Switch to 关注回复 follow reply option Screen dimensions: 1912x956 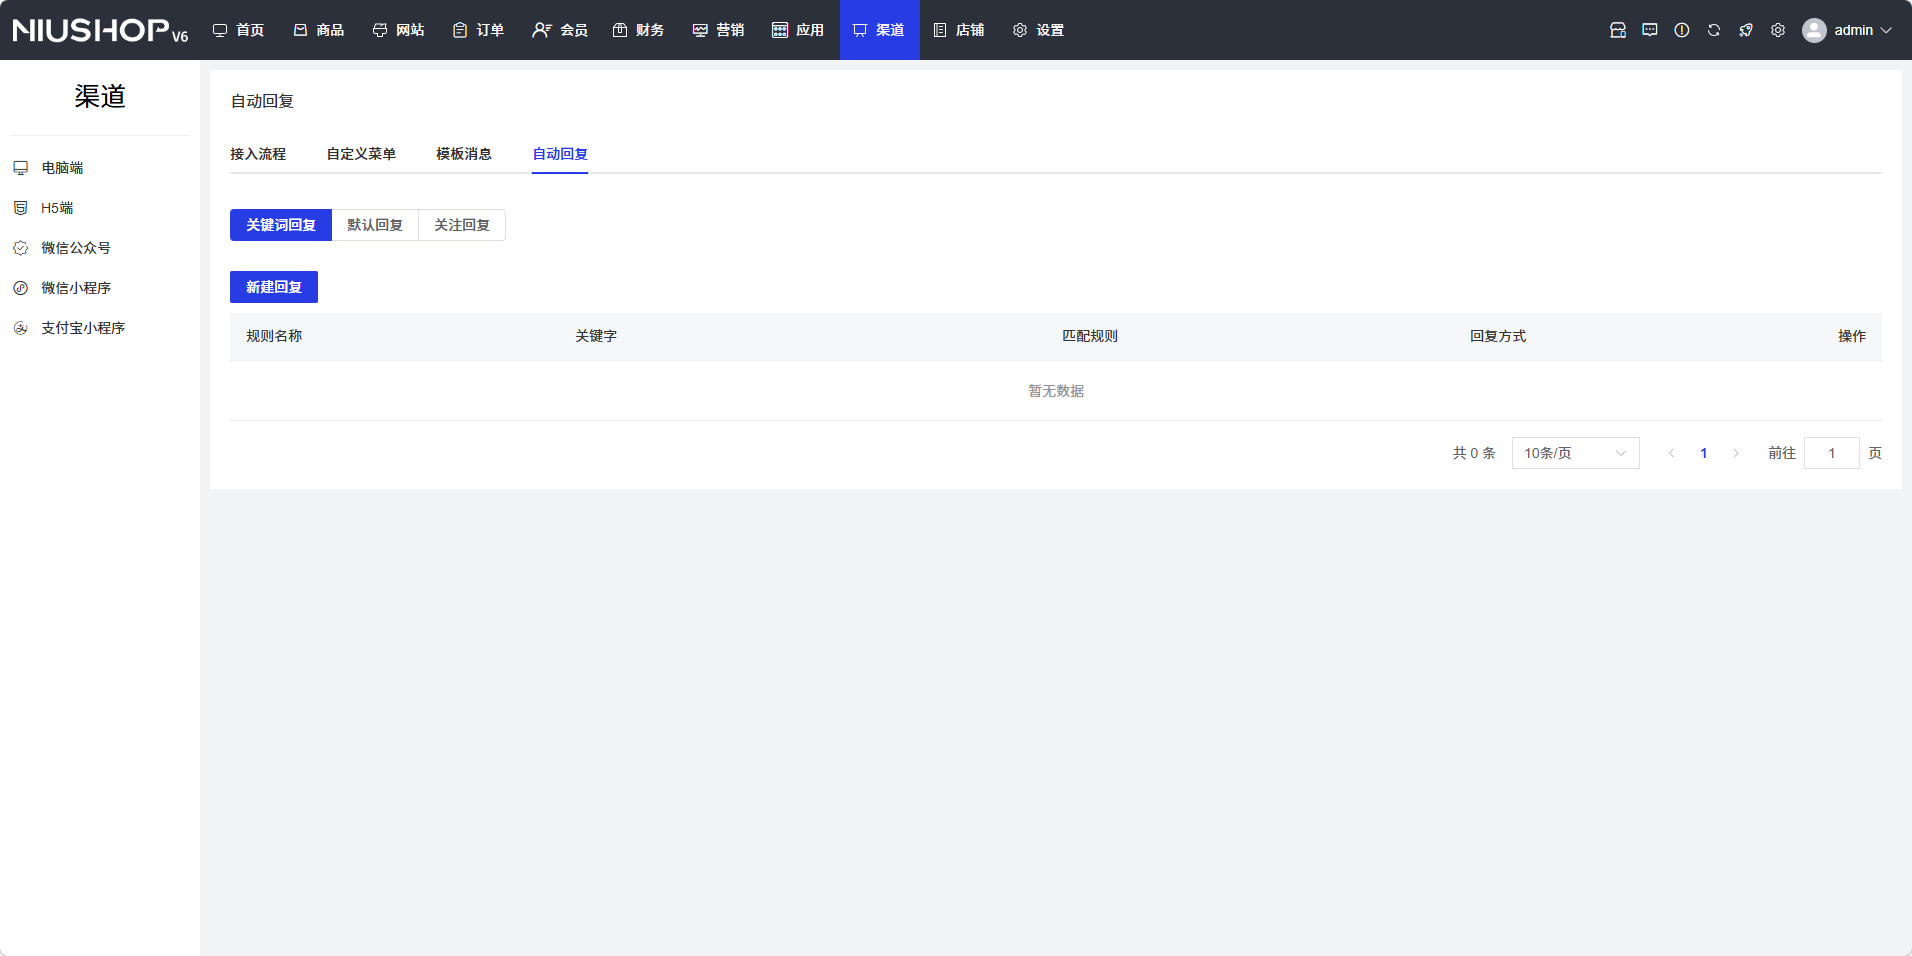pyautogui.click(x=462, y=225)
